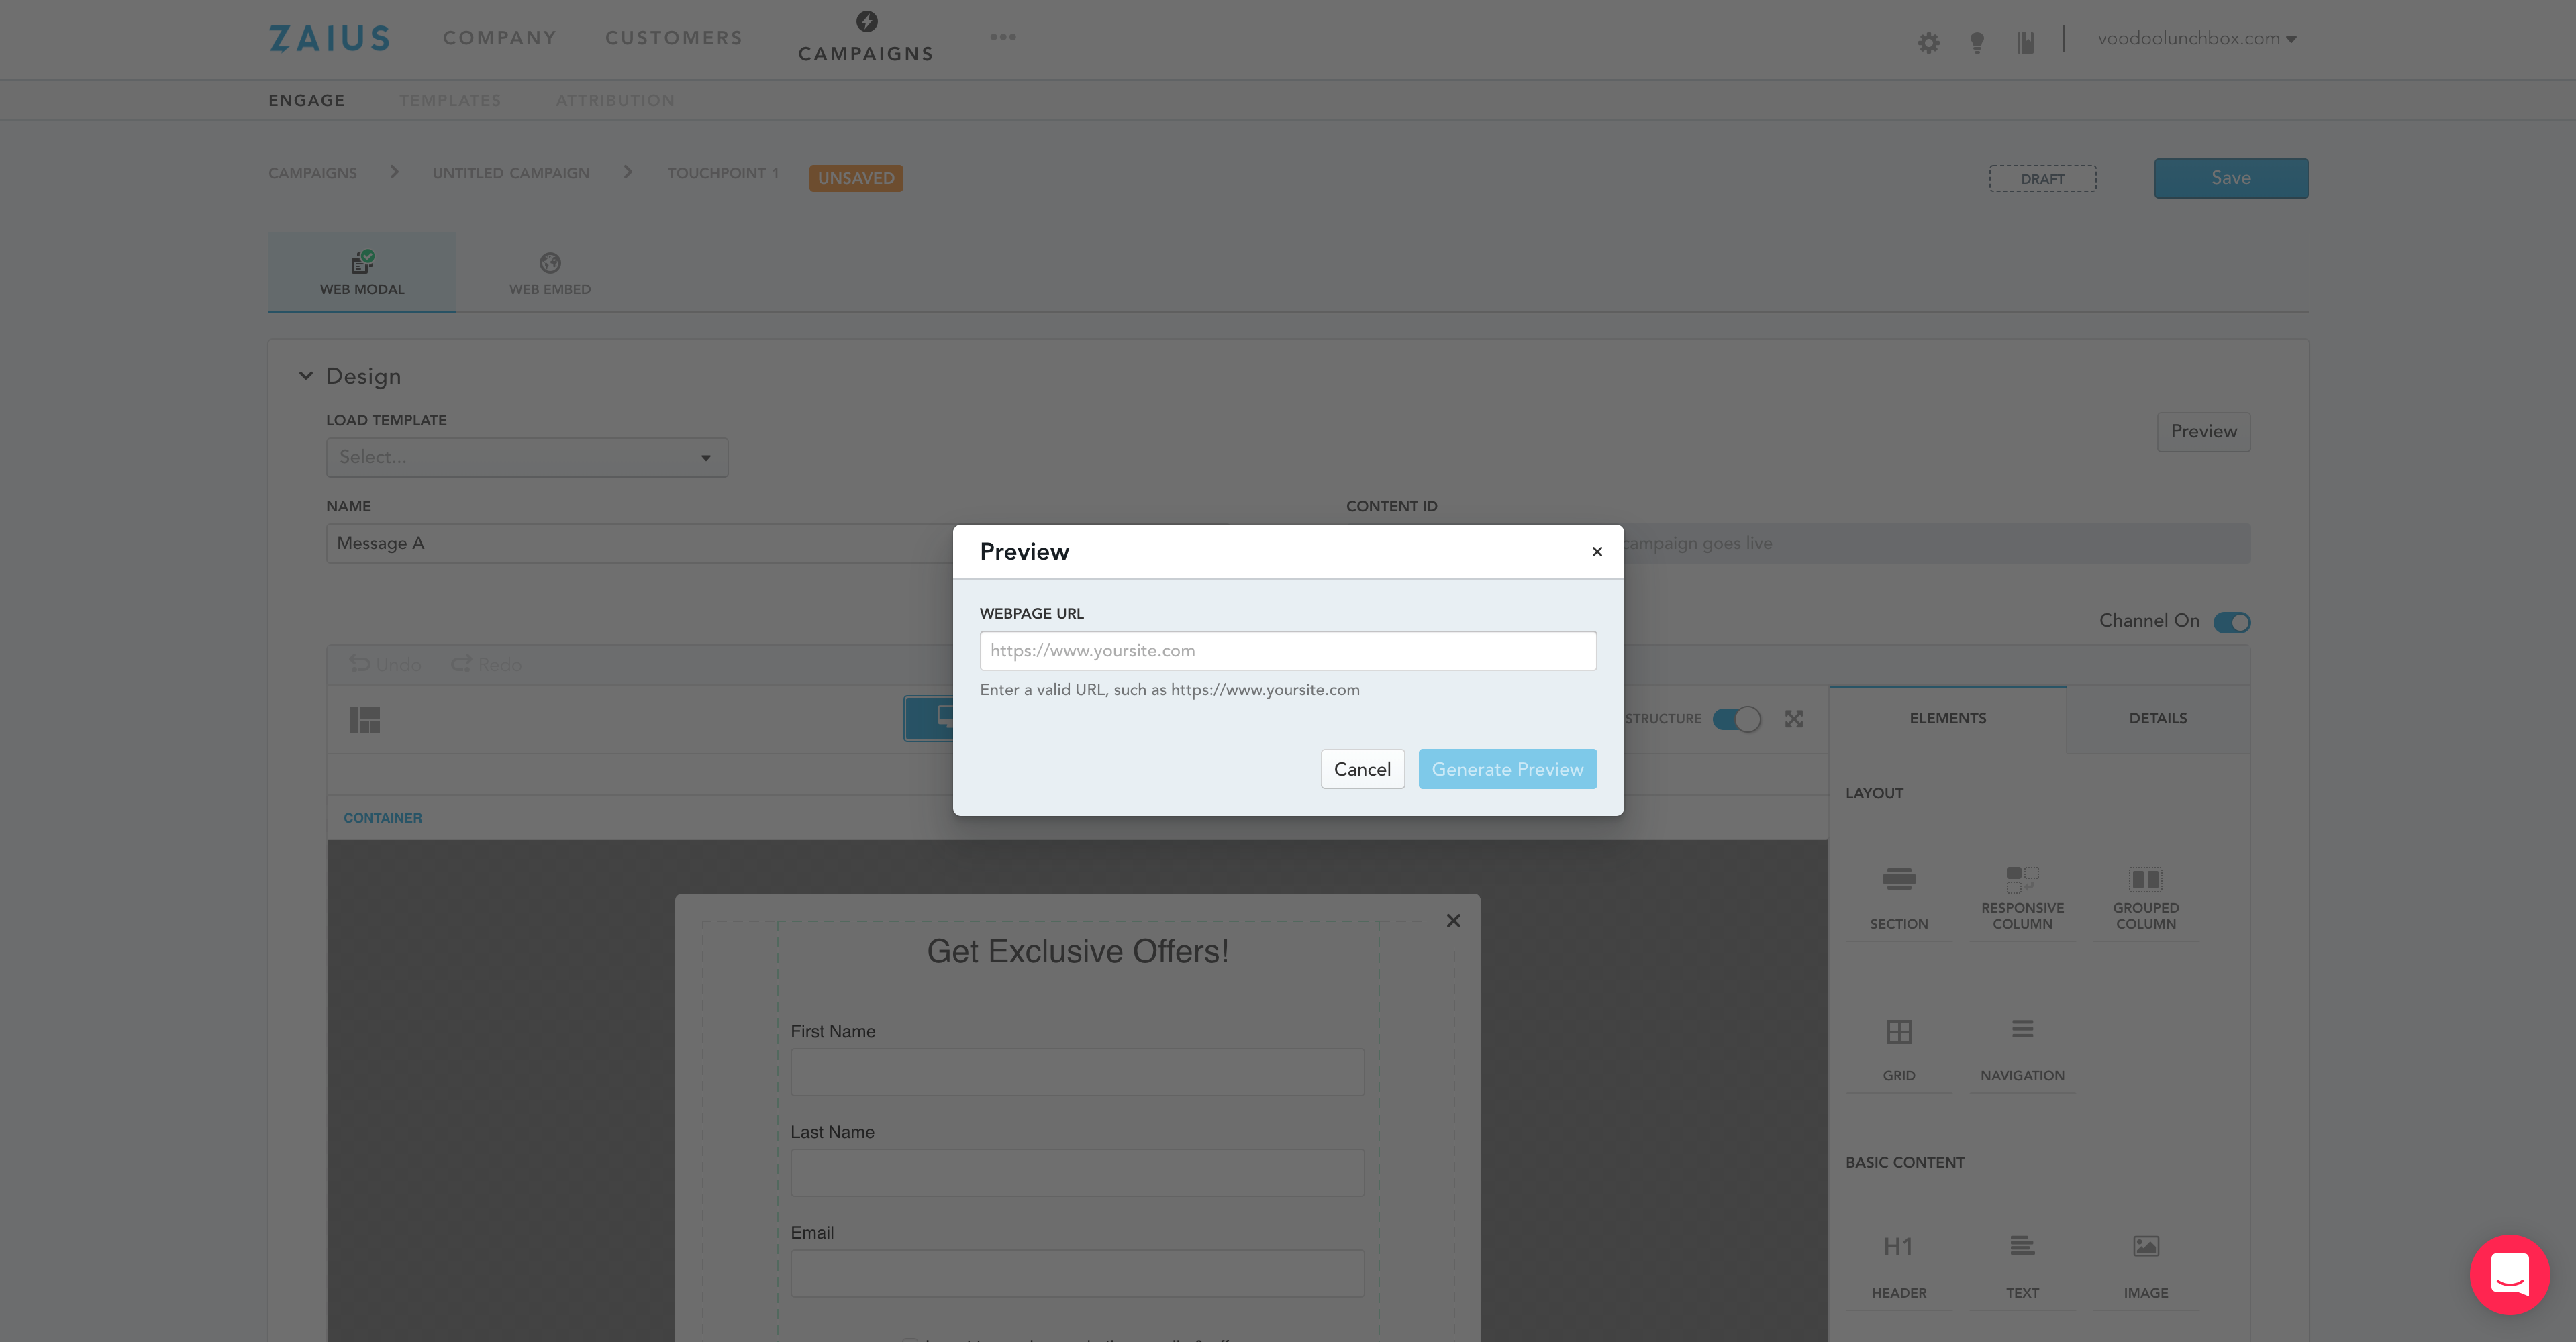Switch to the Elements tab
The width and height of the screenshot is (2576, 1342).
click(1948, 718)
